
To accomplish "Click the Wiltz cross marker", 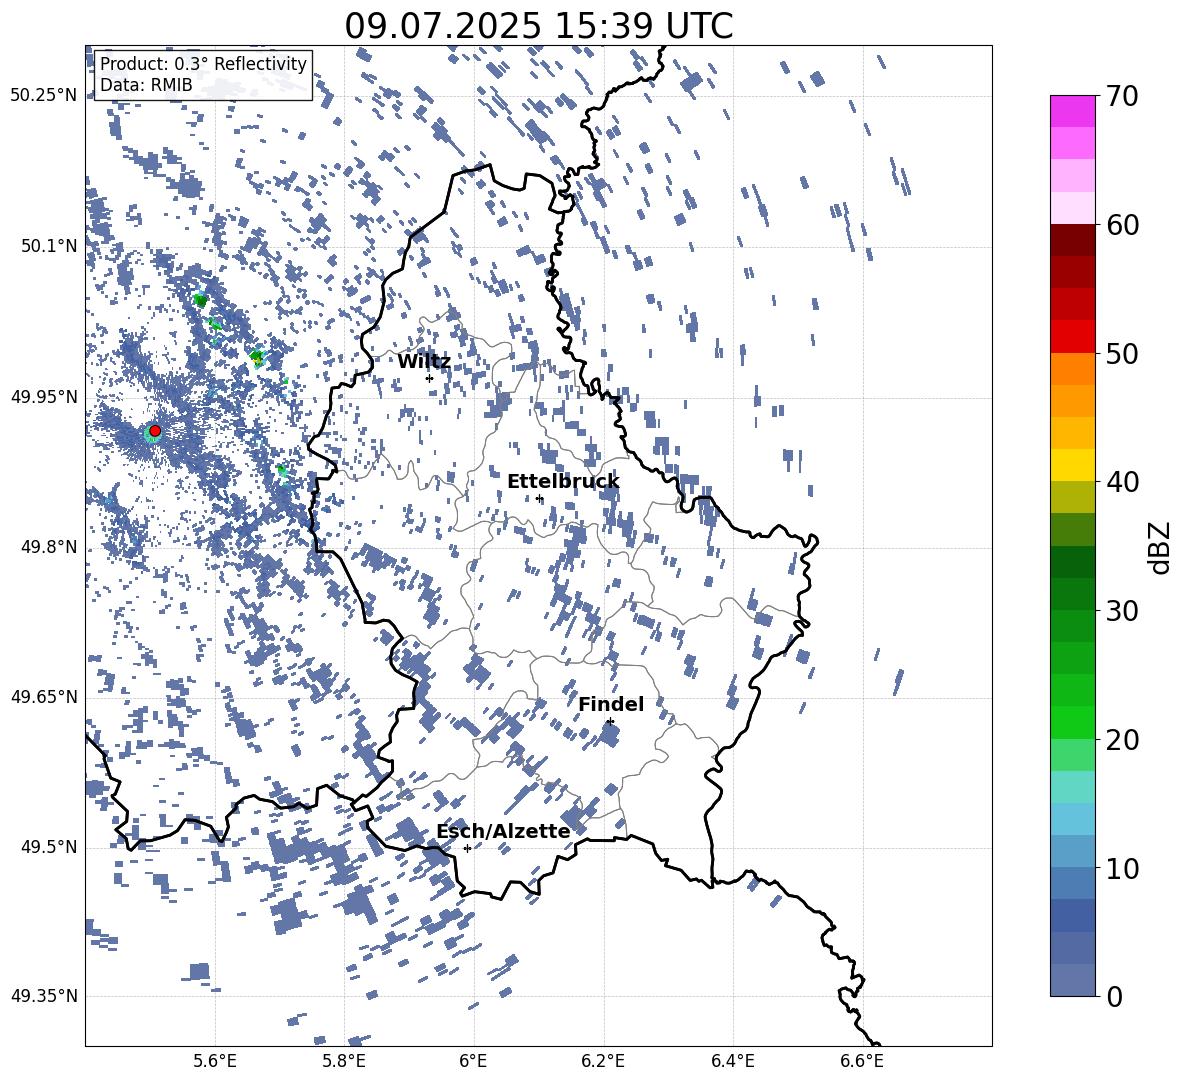I will click(429, 378).
